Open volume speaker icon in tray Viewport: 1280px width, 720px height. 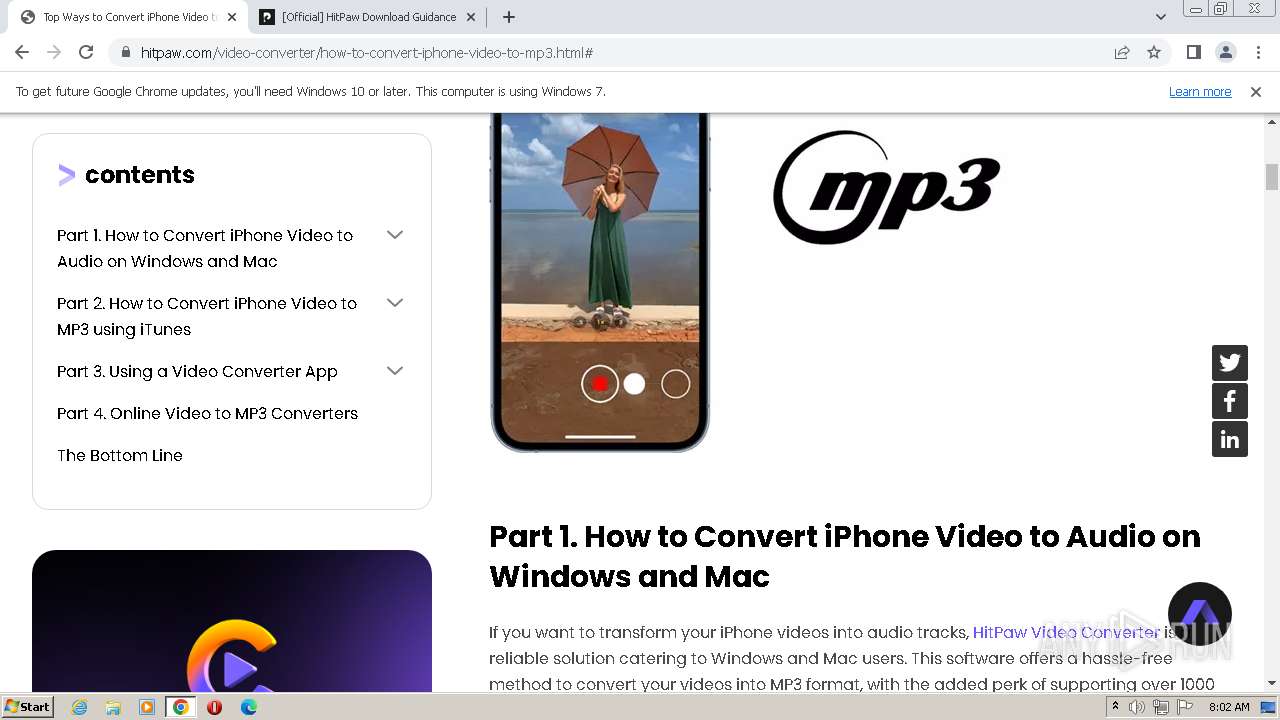1137,707
